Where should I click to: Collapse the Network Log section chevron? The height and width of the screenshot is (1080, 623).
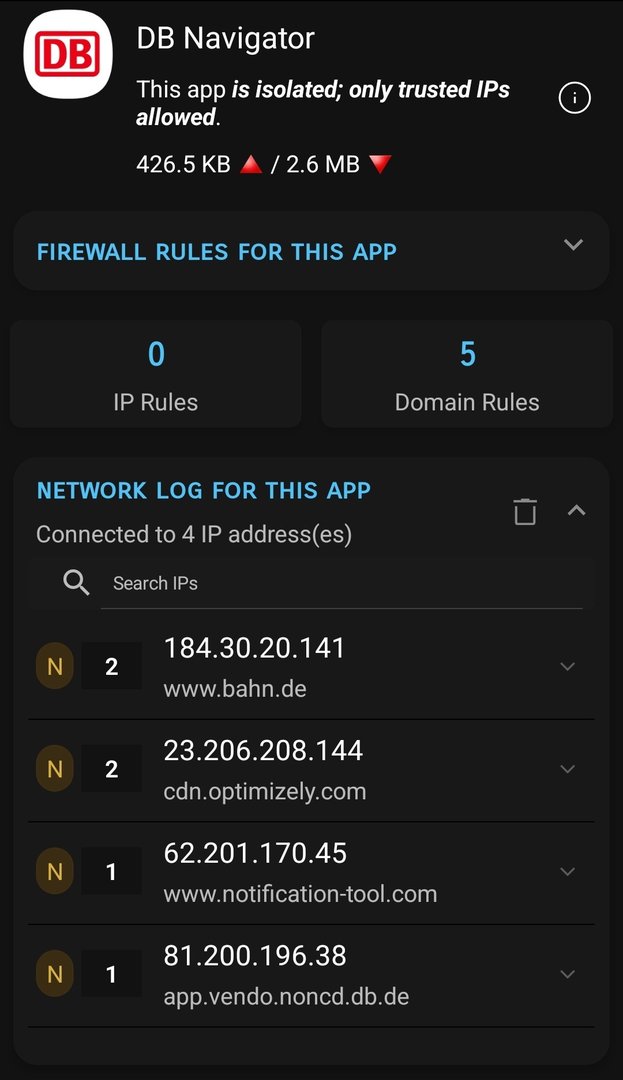(576, 510)
